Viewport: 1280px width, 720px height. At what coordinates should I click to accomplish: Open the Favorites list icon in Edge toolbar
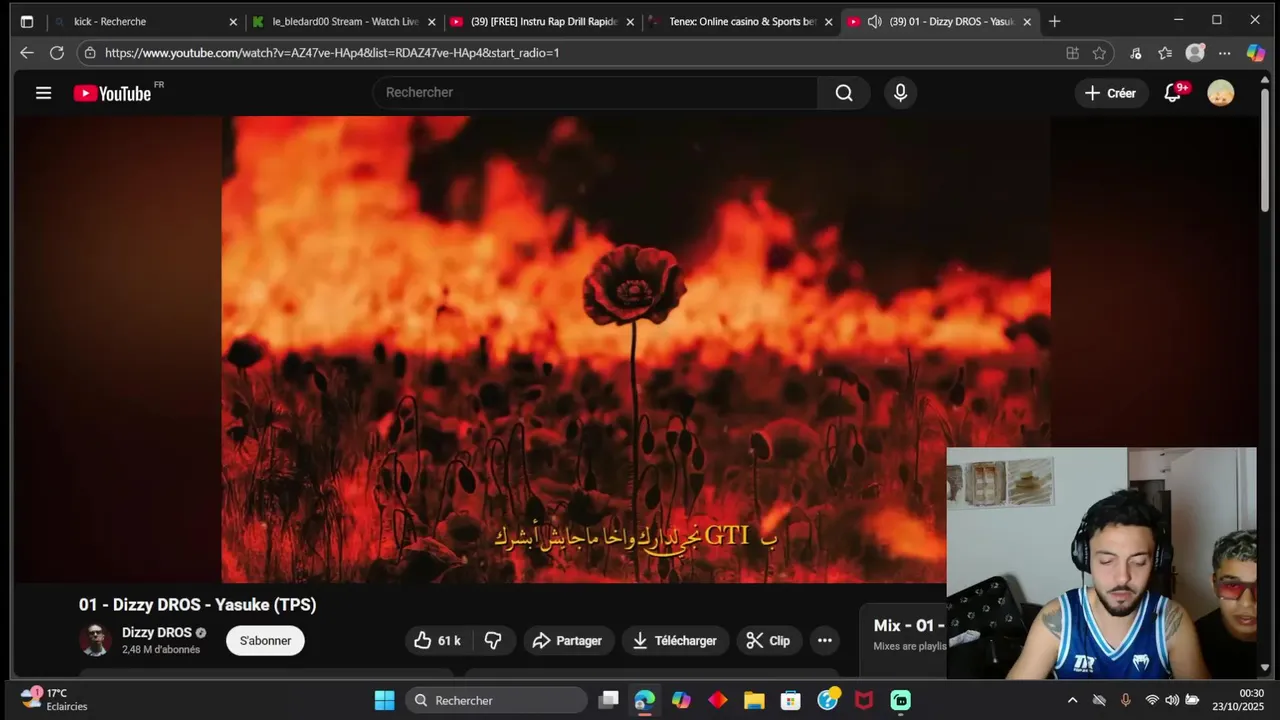1165,53
